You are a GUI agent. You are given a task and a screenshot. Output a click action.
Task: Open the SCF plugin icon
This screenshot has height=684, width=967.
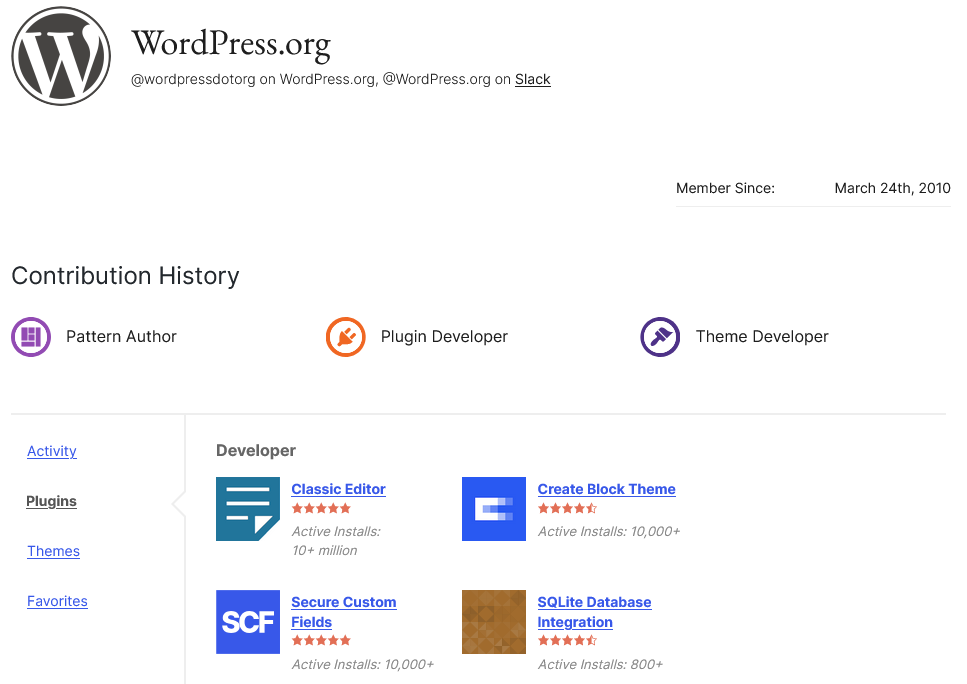(248, 622)
